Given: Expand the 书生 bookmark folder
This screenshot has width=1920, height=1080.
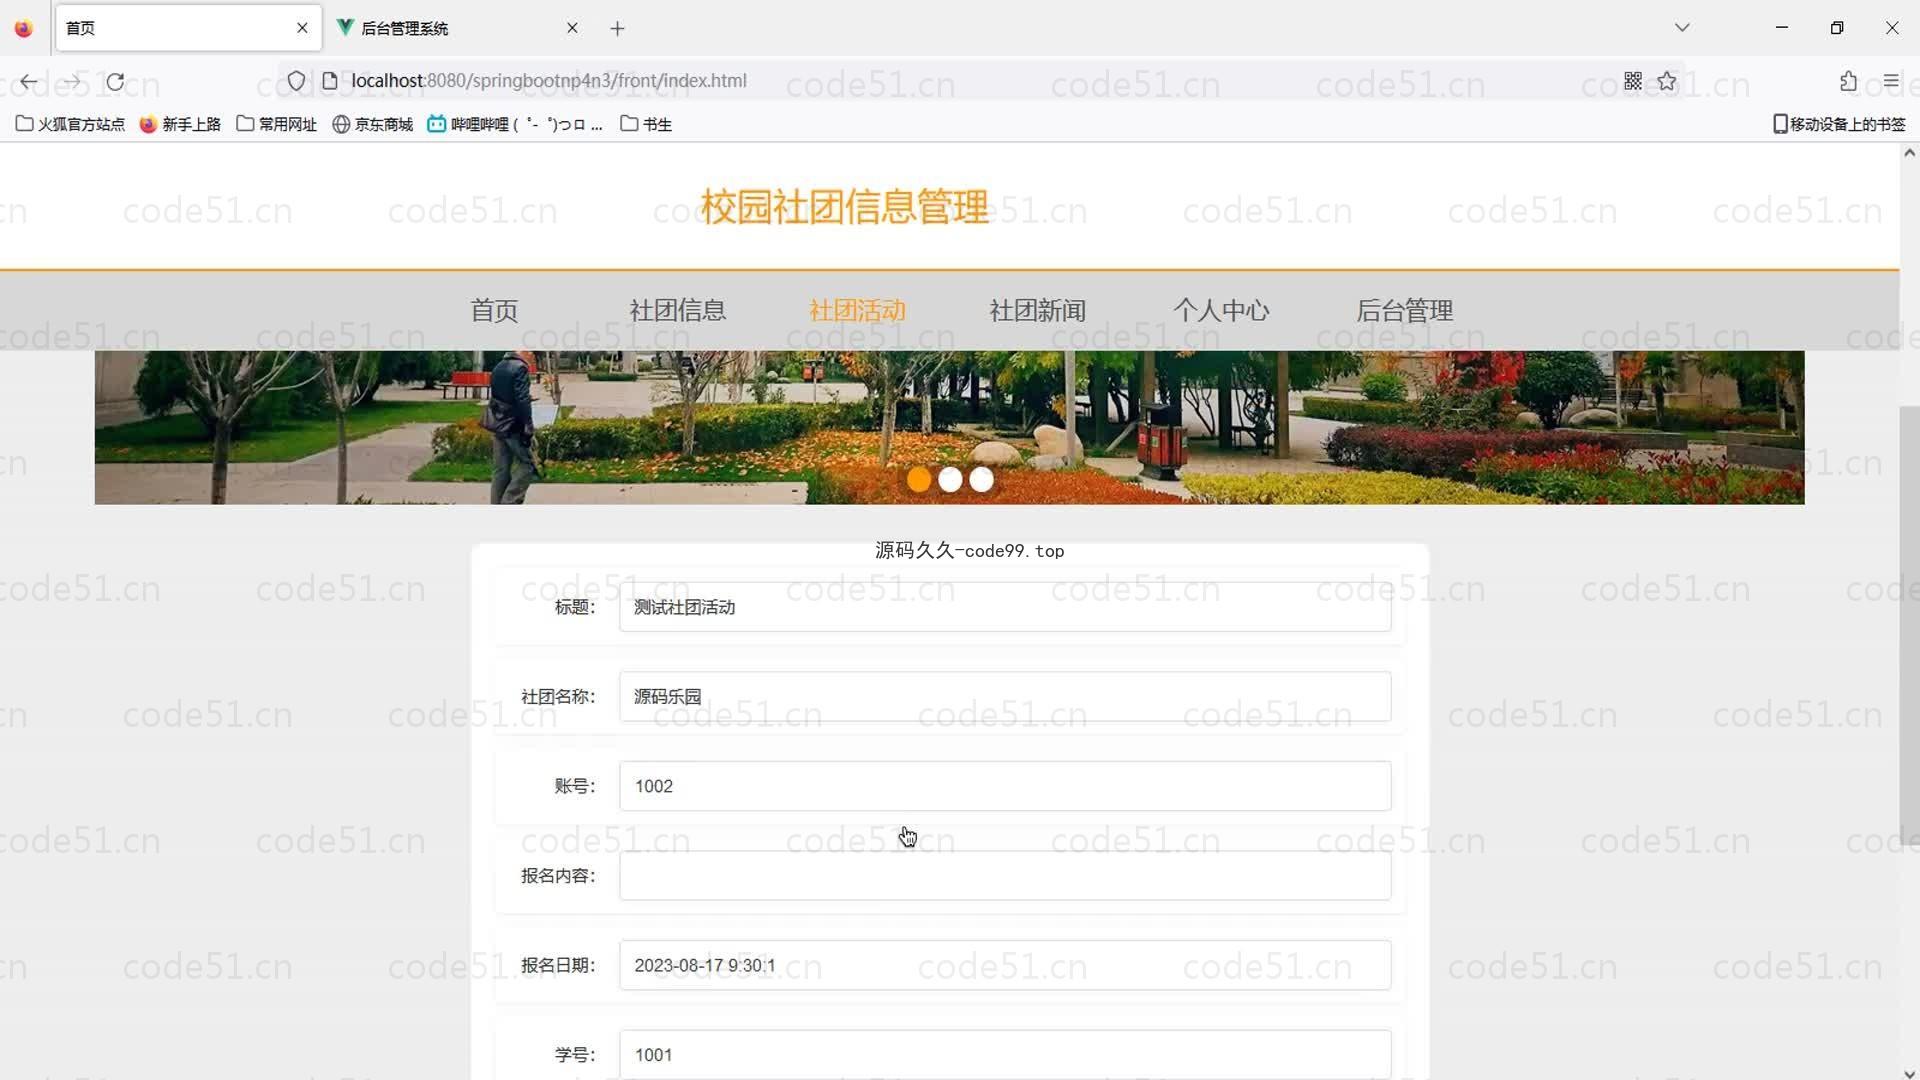Looking at the screenshot, I should click(646, 124).
